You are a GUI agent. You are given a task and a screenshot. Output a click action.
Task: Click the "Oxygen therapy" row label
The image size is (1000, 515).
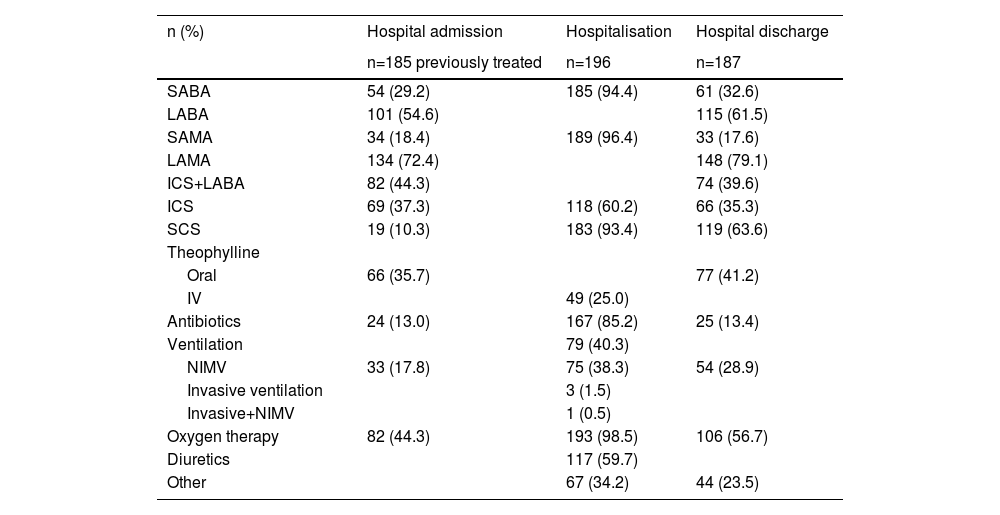[x=223, y=437]
